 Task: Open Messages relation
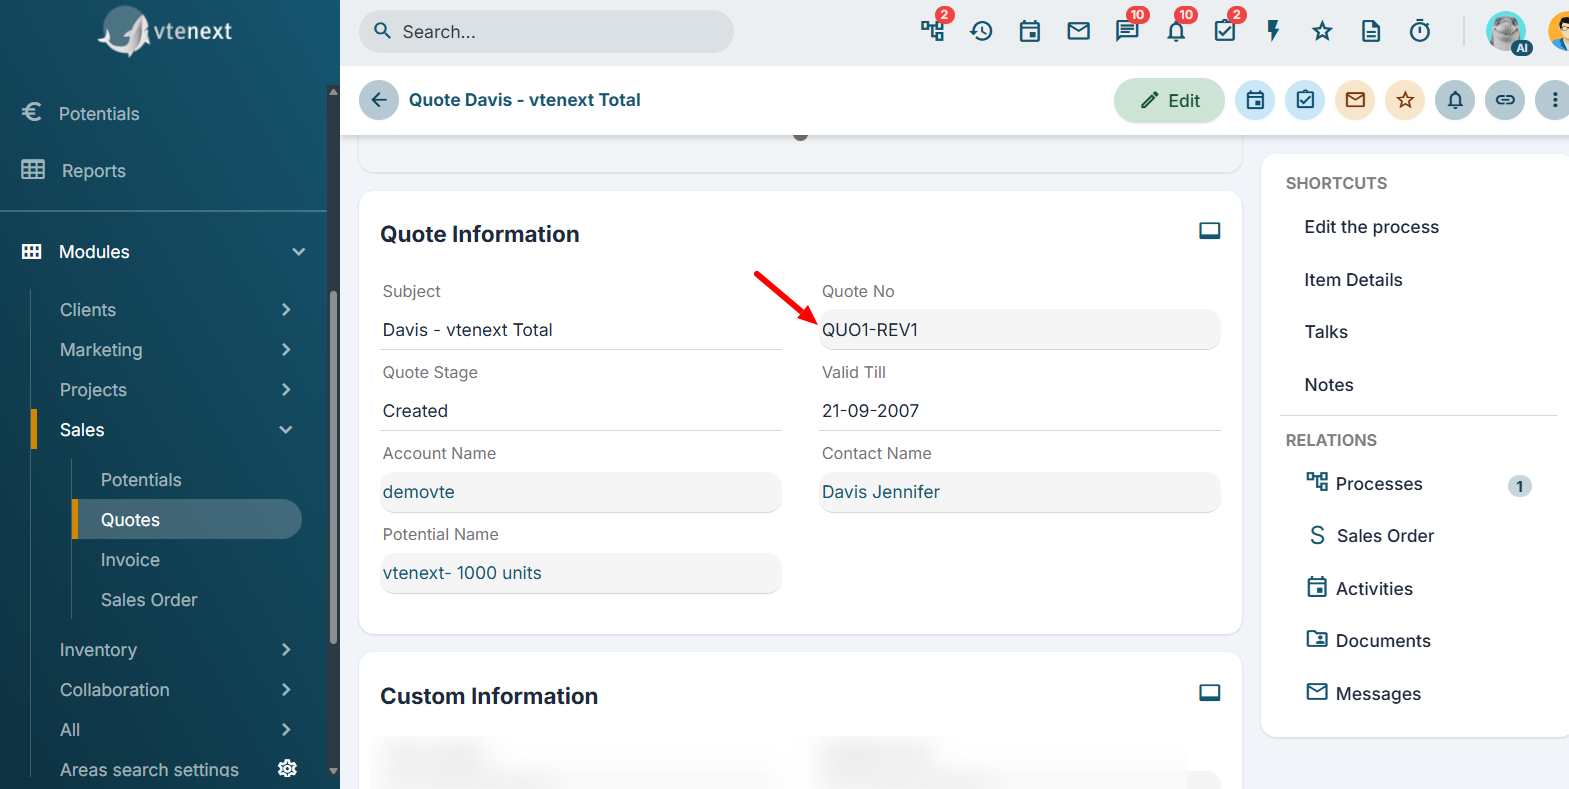coord(1378,694)
